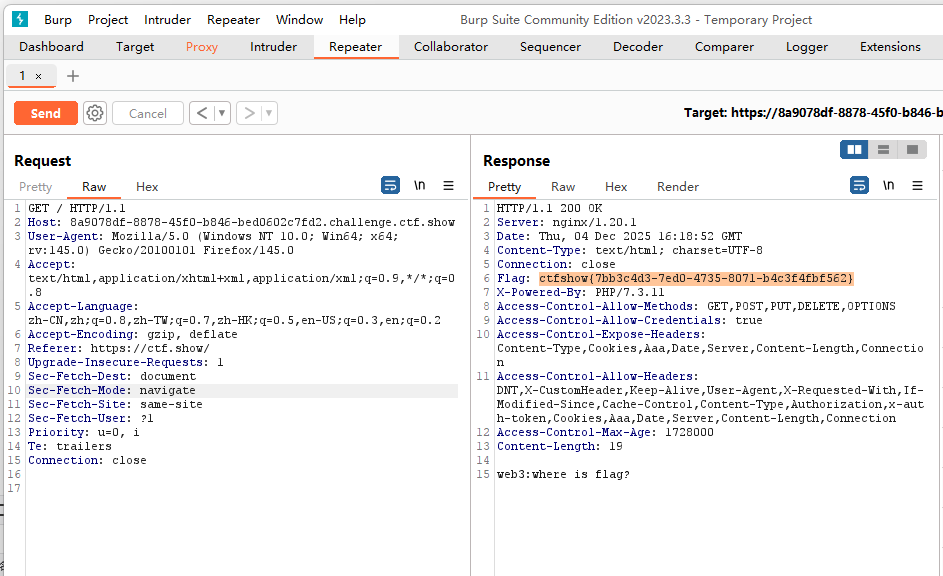Screen dimensions: 943x576
Task: Click the Burp Suite logo icon
Action: click(20, 19)
